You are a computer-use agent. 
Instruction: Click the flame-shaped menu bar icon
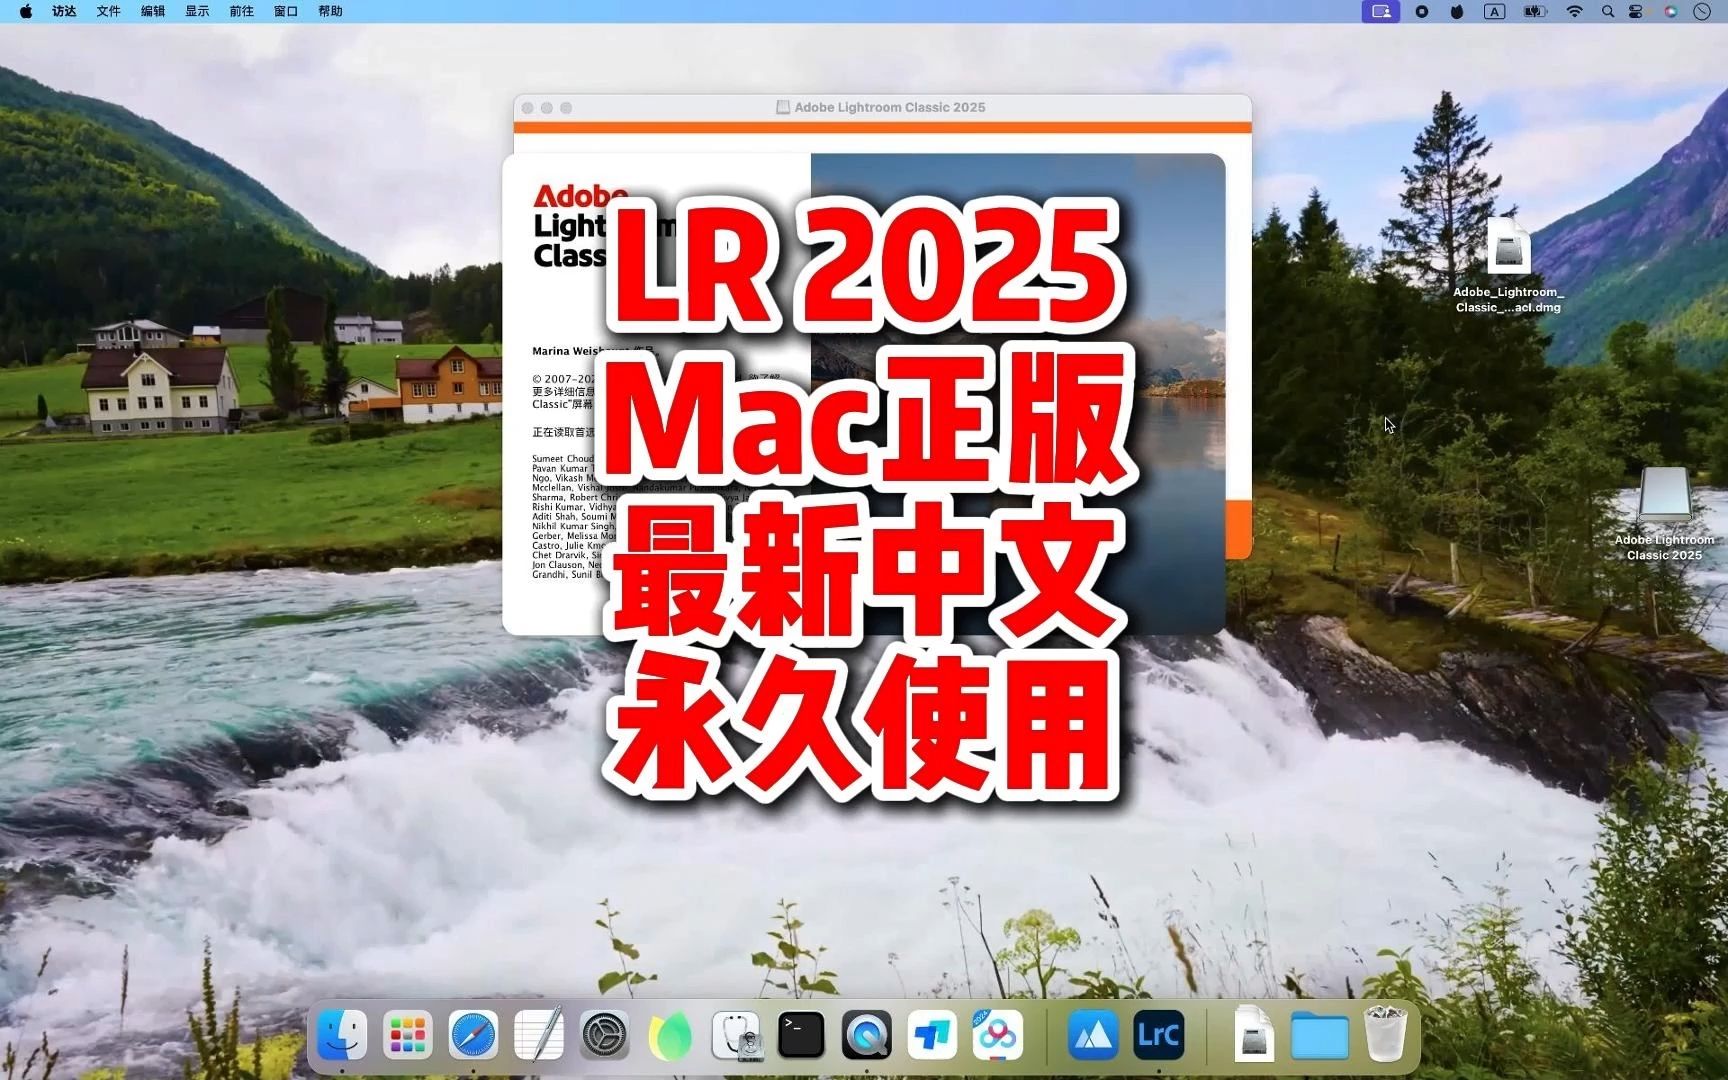coord(1457,11)
